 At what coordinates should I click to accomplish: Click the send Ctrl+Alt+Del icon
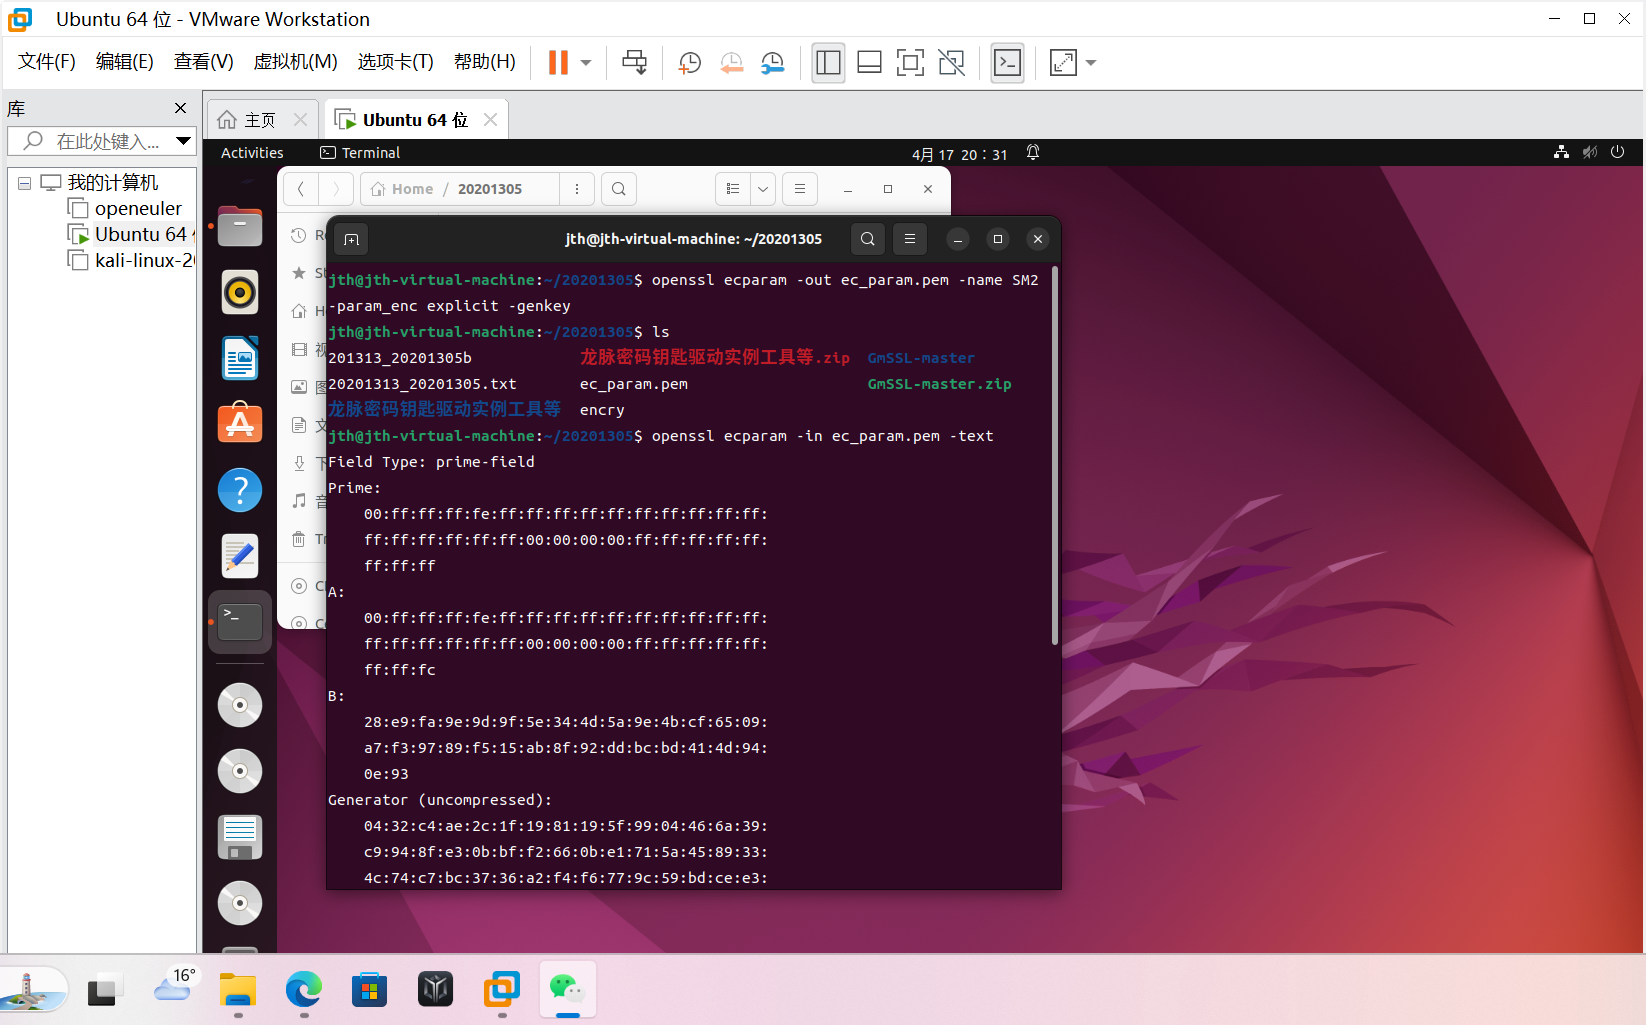point(634,62)
